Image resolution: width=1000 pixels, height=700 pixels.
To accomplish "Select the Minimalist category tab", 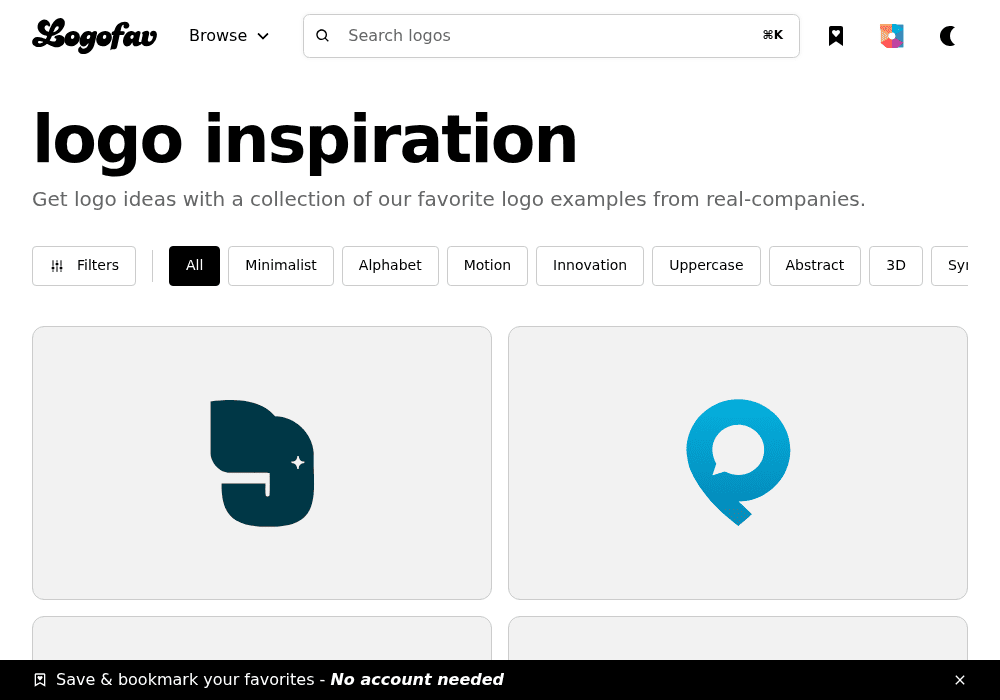I will tap(281, 266).
